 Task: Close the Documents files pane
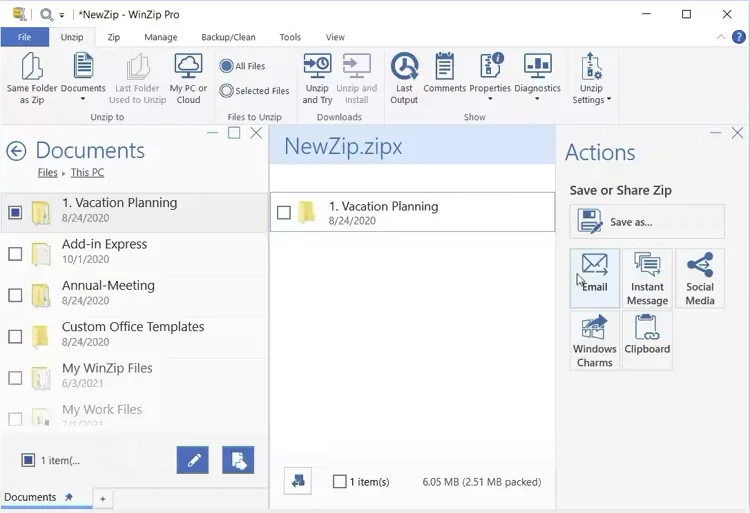click(256, 133)
